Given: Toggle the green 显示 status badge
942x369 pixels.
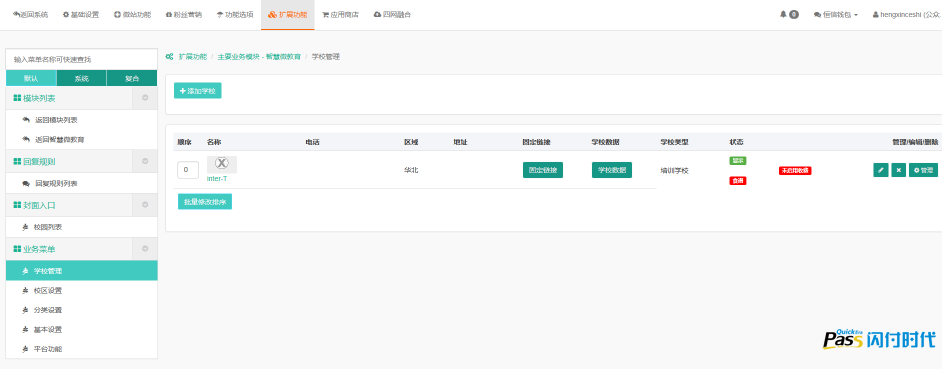Looking at the screenshot, I should pyautogui.click(x=738, y=160).
